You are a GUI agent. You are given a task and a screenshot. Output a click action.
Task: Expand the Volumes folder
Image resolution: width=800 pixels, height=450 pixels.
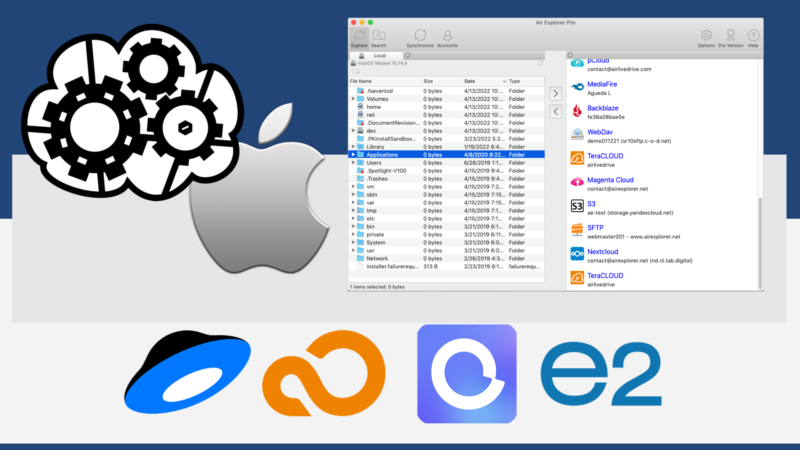tap(353, 99)
